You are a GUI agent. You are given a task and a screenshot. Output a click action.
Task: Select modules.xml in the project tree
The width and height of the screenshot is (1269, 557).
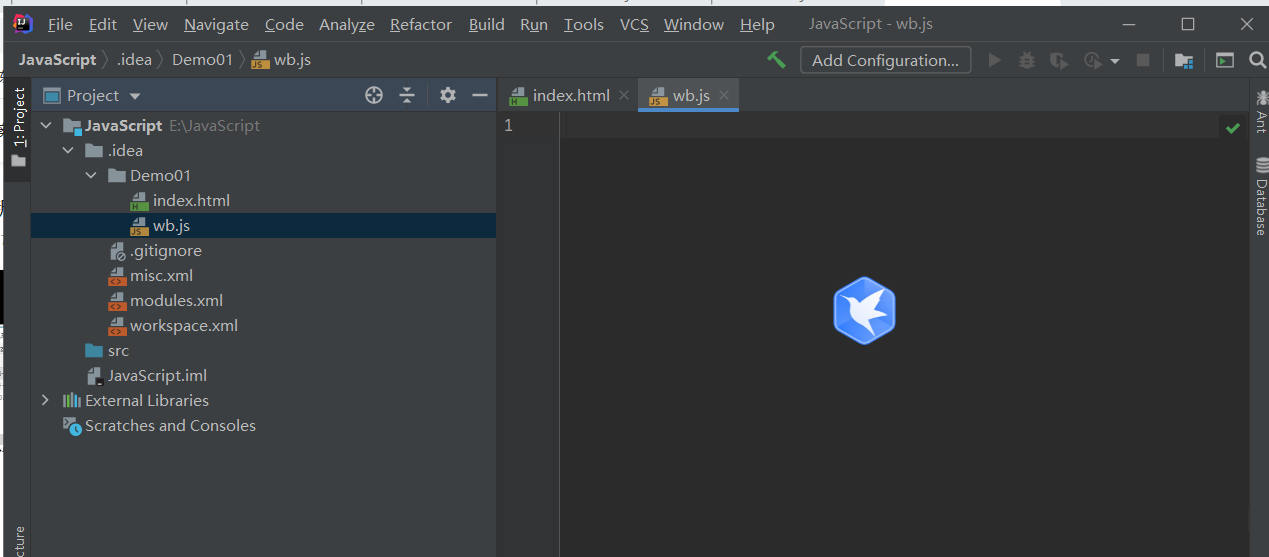click(x=263, y=300)
